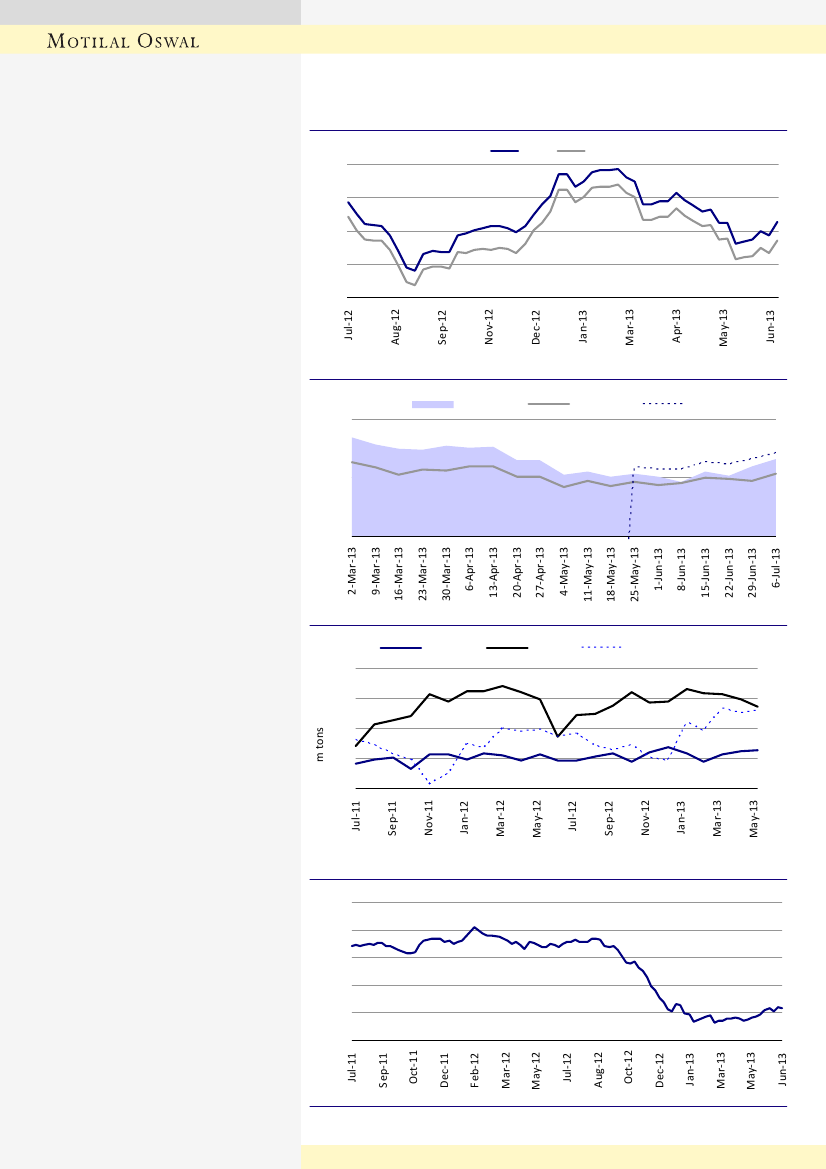Select the 2-Mar-13 axis label
826x1169 pixels.
point(352,572)
